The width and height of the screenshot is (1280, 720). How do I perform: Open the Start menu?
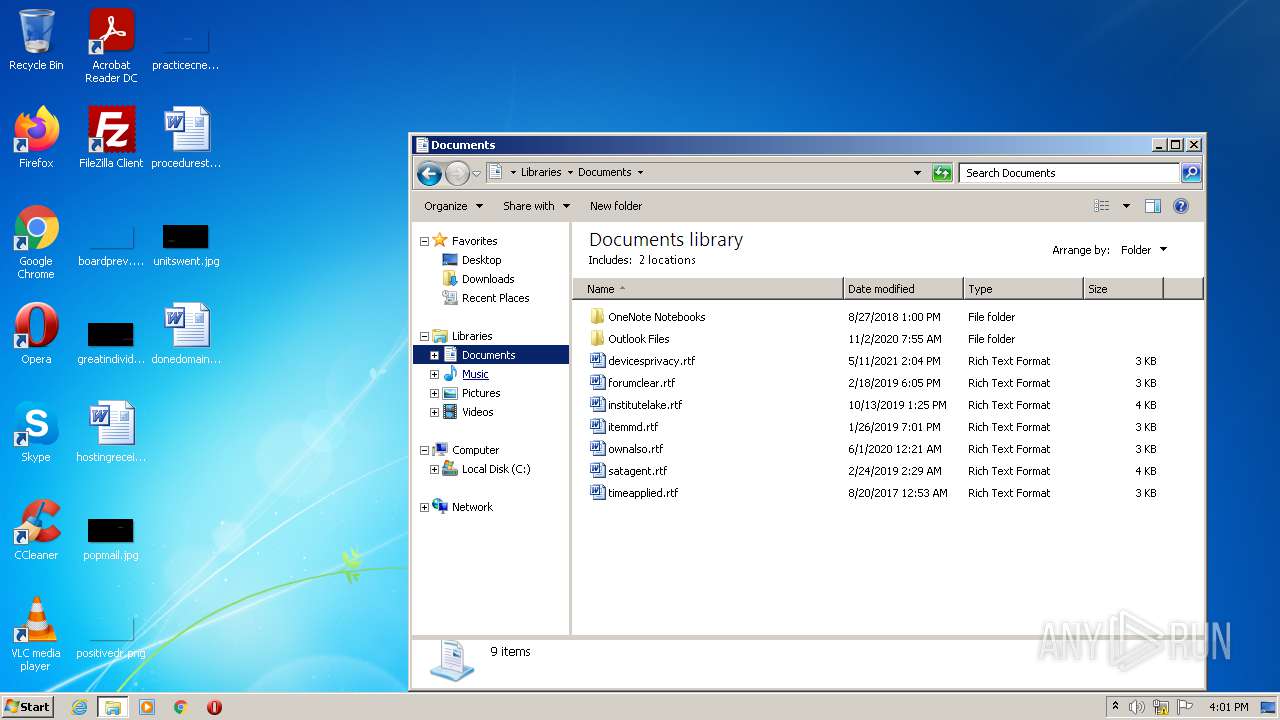point(27,706)
